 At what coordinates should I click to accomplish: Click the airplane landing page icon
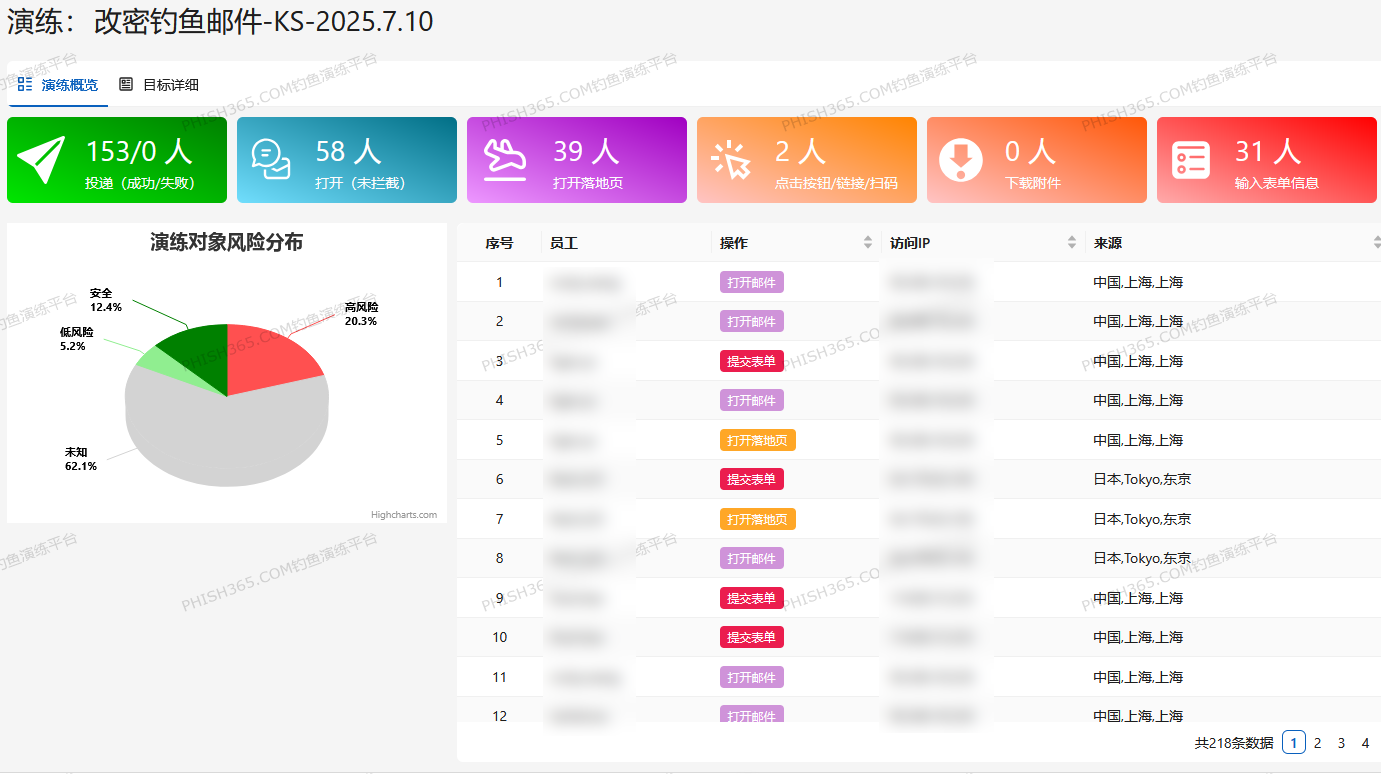[x=505, y=160]
